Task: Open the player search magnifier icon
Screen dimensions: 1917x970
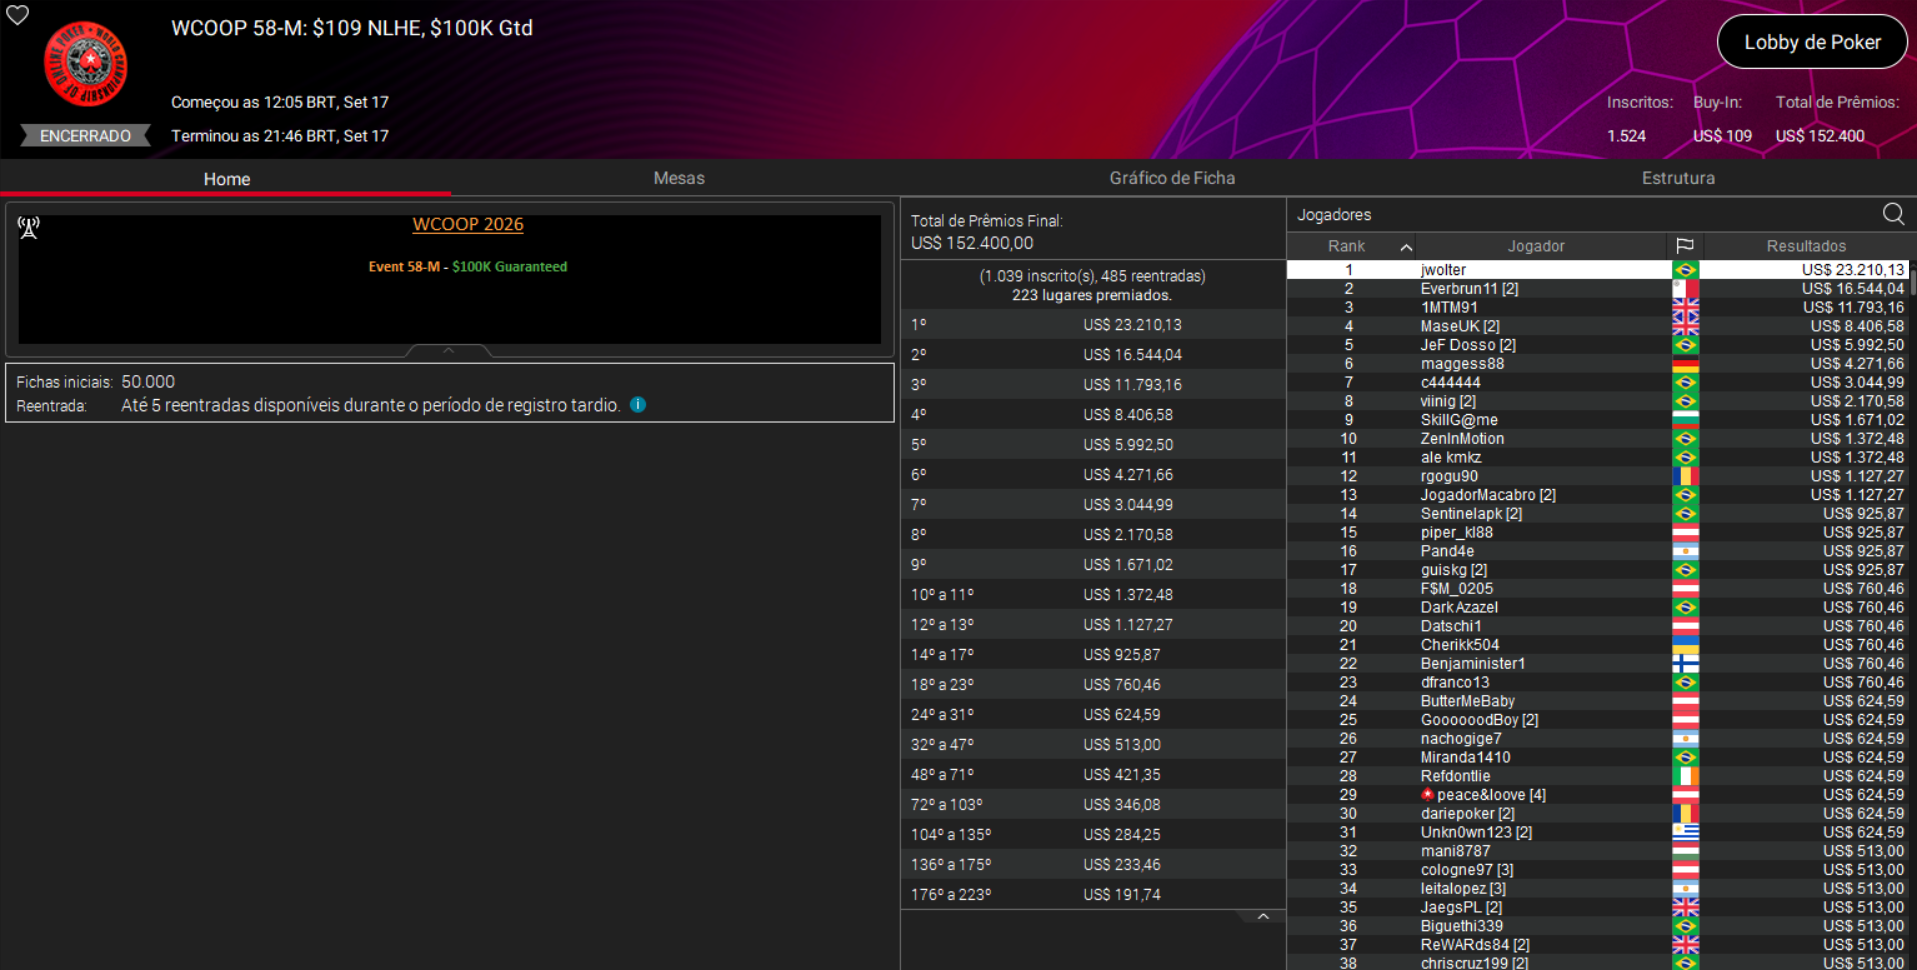Action: [x=1893, y=214]
